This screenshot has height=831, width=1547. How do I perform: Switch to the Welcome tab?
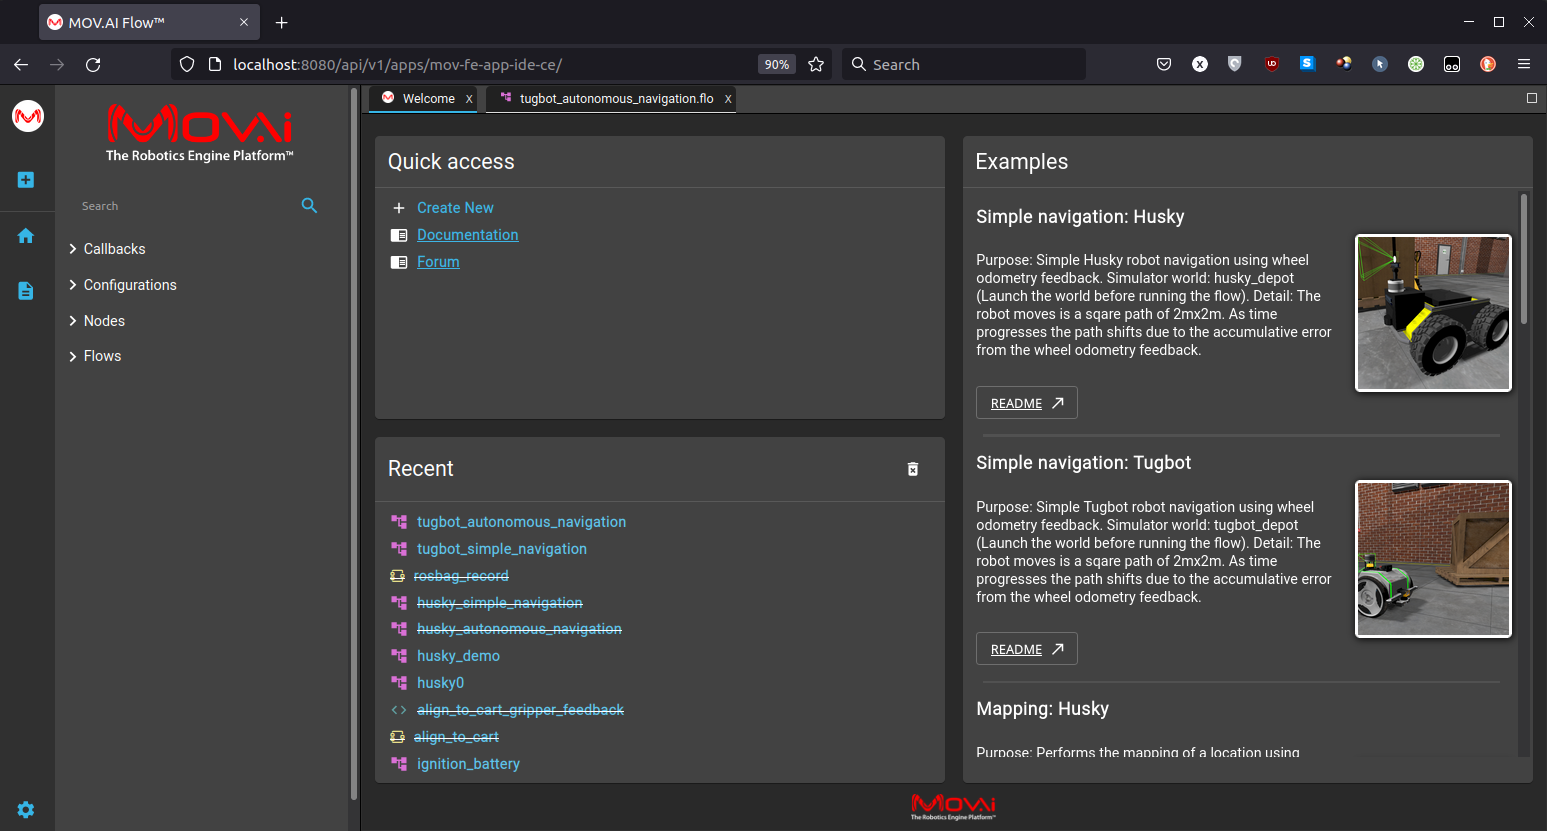coord(428,99)
